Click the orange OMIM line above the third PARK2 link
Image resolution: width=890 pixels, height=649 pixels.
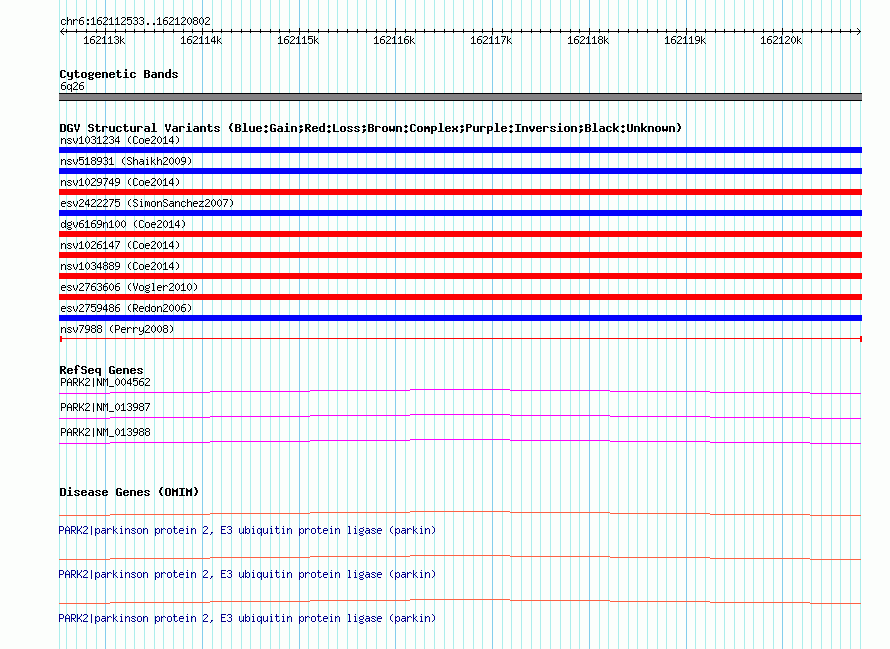tap(460, 601)
